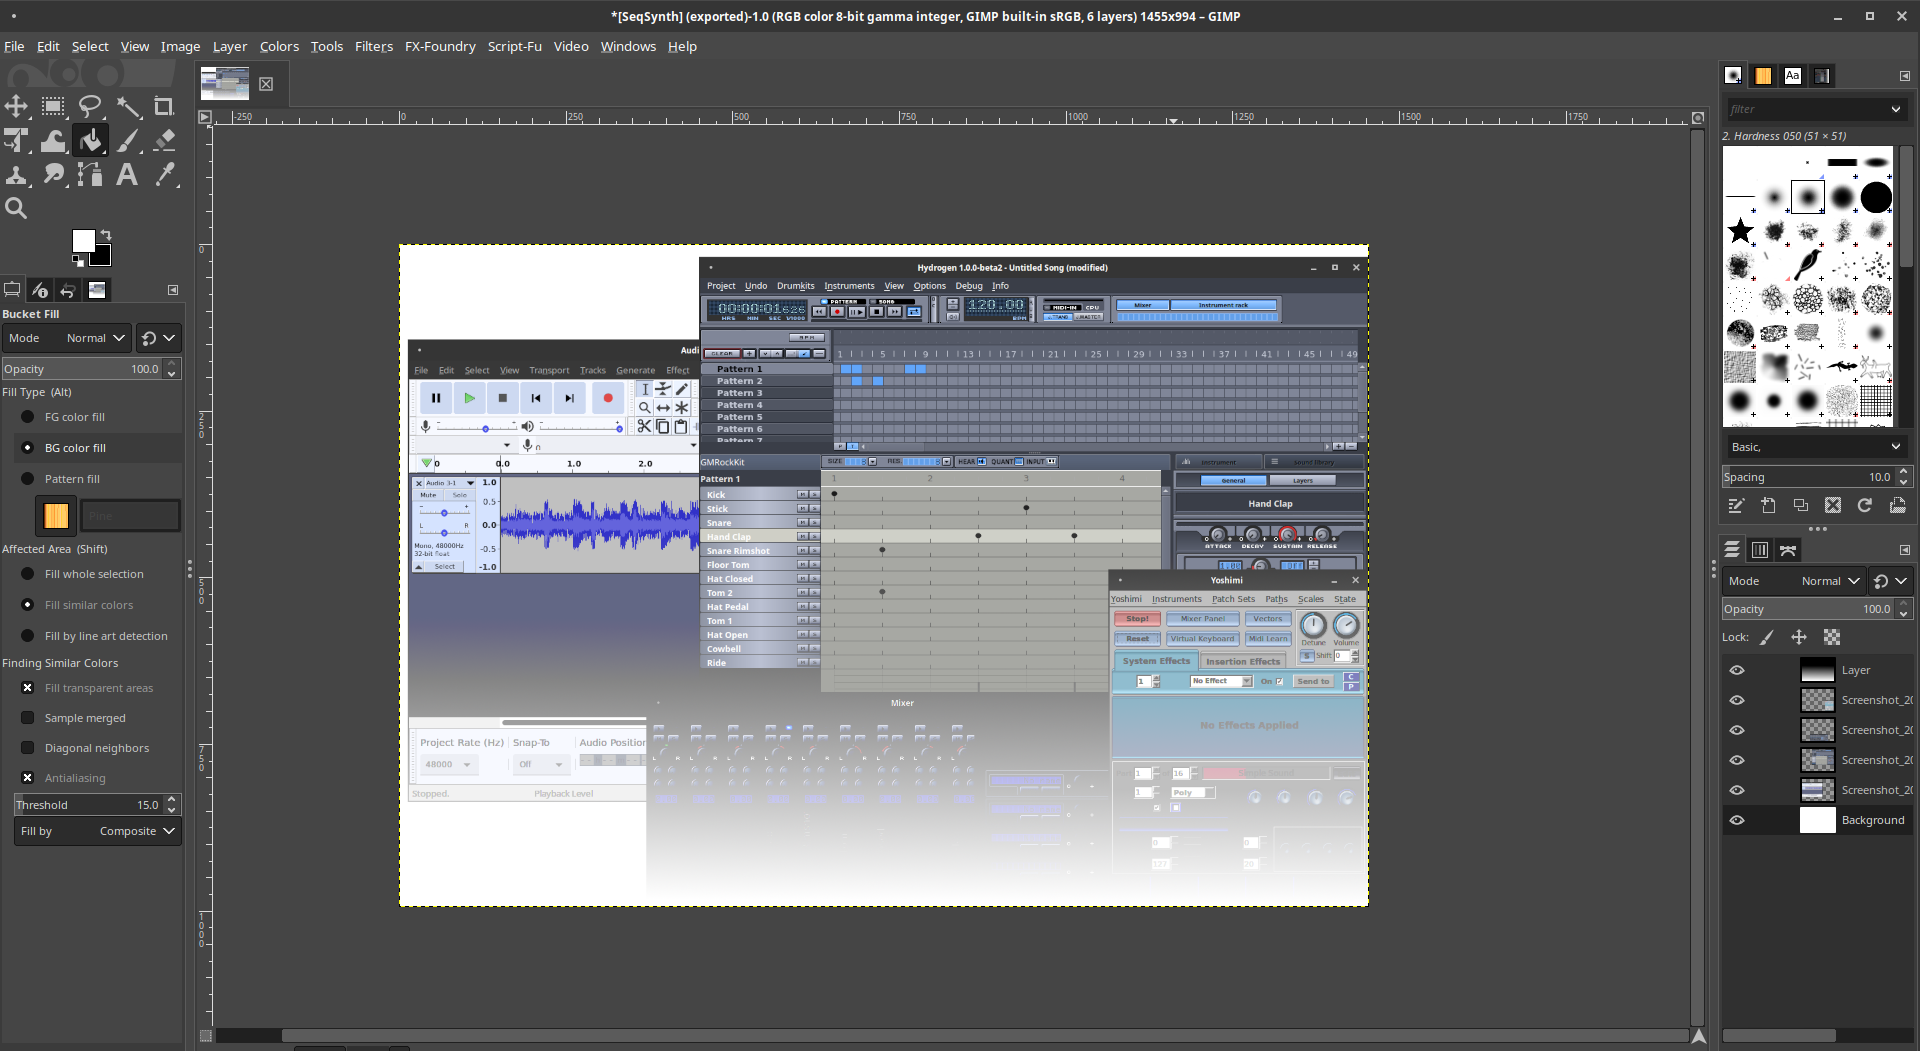
Task: Select the Fuzzy Select magic wand tool
Action: click(x=128, y=107)
